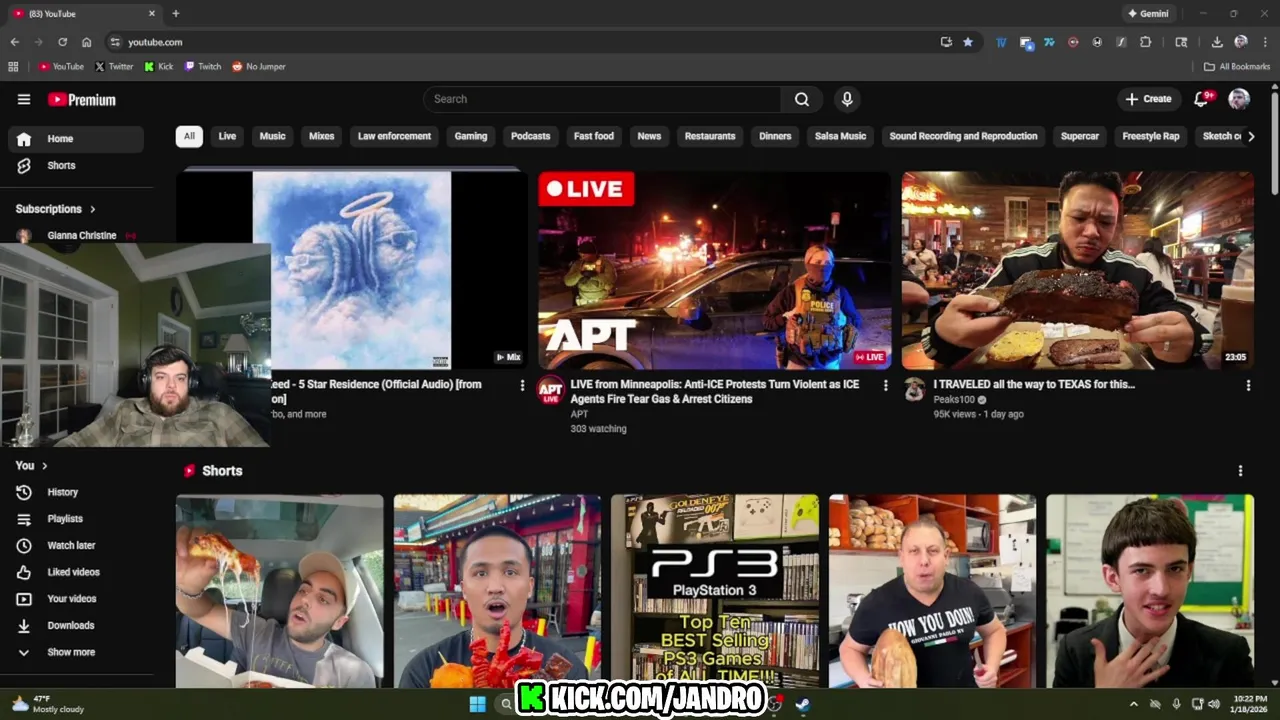Open Playlists in the sidebar
The height and width of the screenshot is (720, 1280).
(x=76, y=519)
